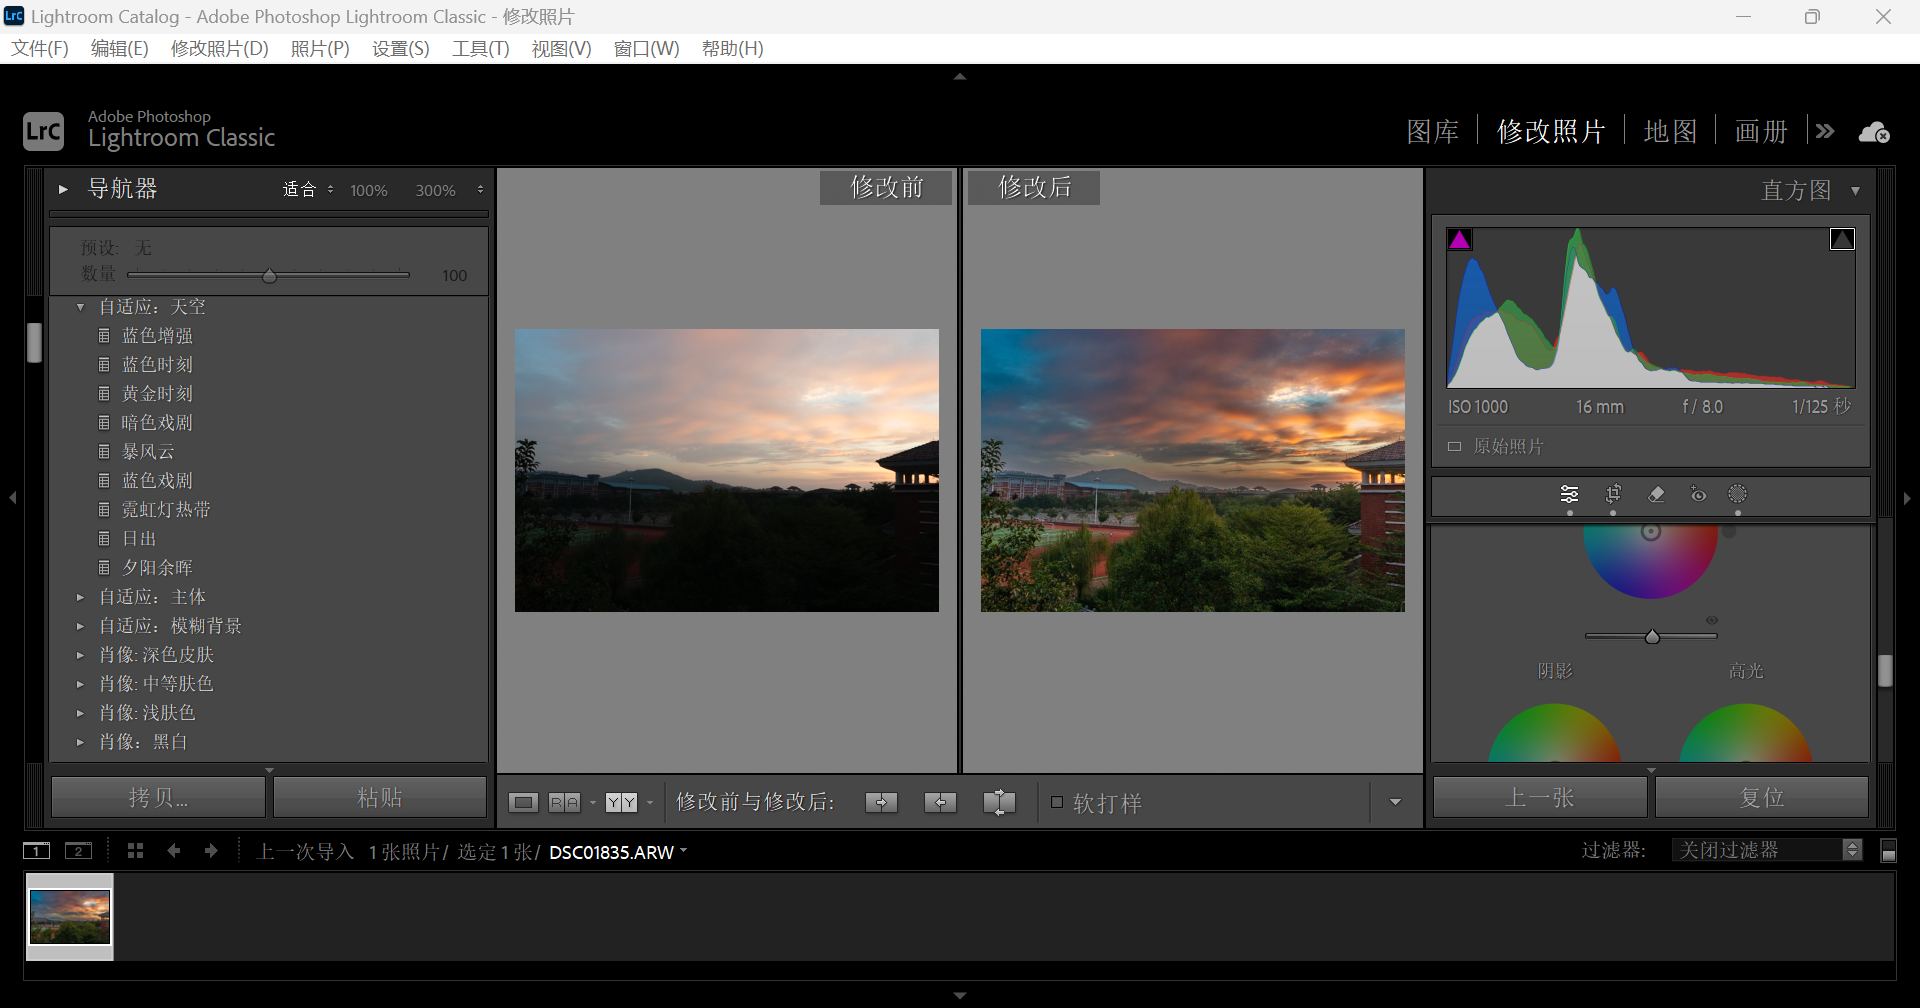
Task: Select the Healing eraser tool
Action: point(1656,494)
